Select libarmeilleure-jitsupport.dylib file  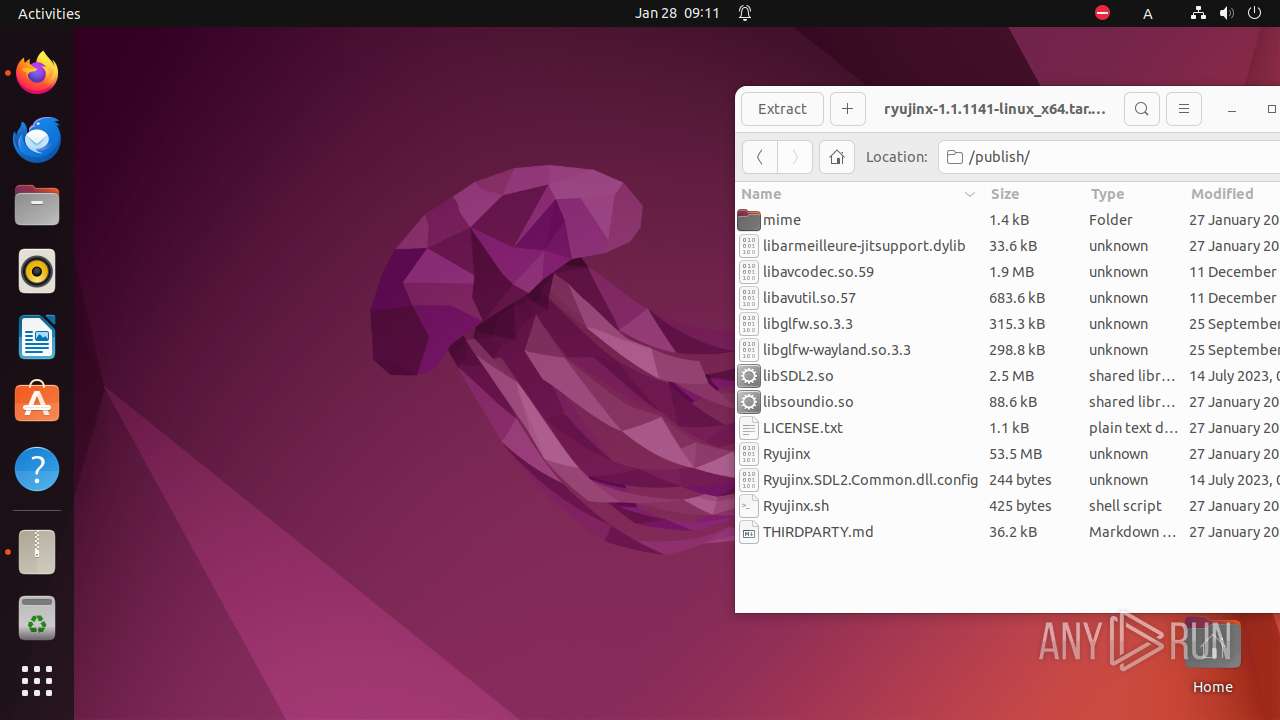pos(1007,246)
